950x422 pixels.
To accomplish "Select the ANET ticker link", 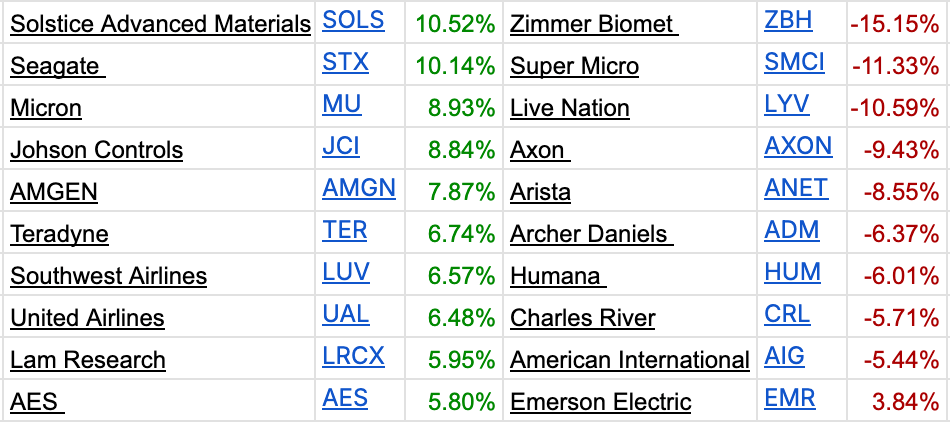I will click(796, 188).
